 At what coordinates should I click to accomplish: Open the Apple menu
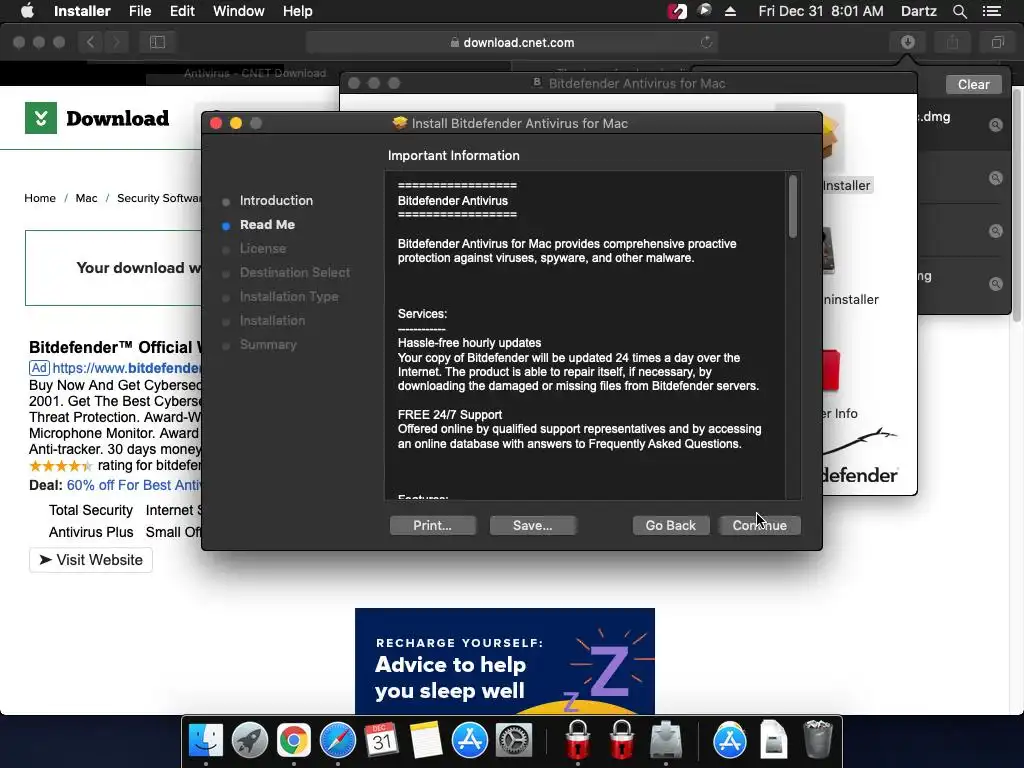[27, 11]
